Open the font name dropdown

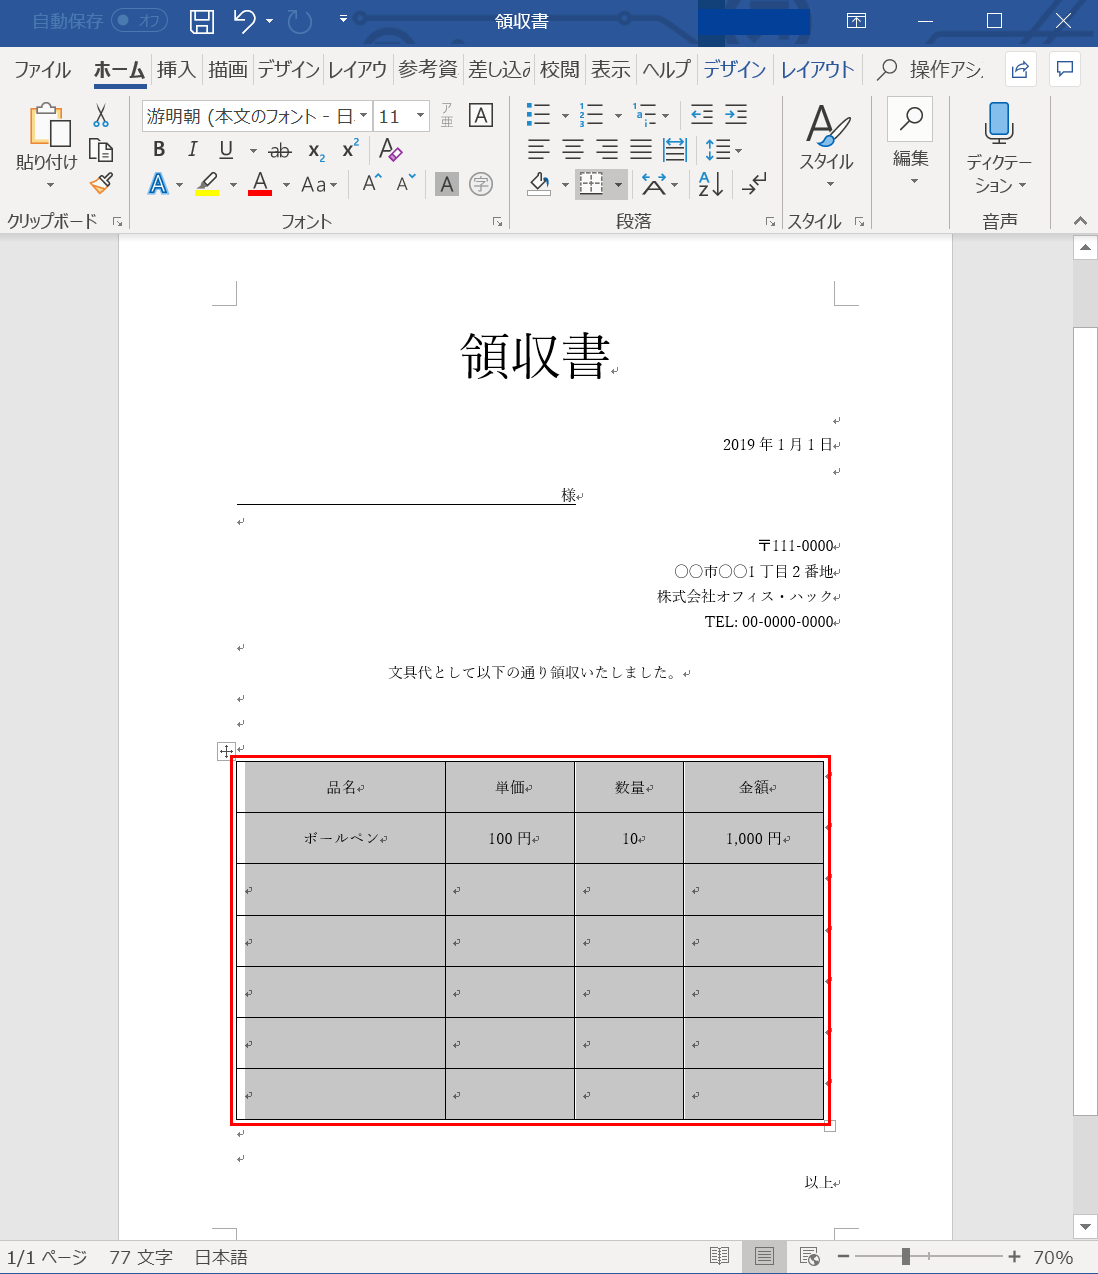click(x=364, y=116)
